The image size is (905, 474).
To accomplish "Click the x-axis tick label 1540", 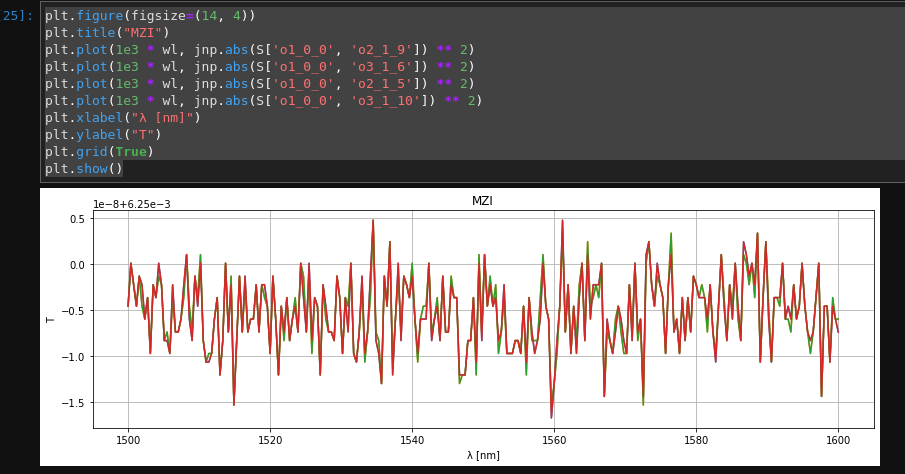I will (412, 441).
